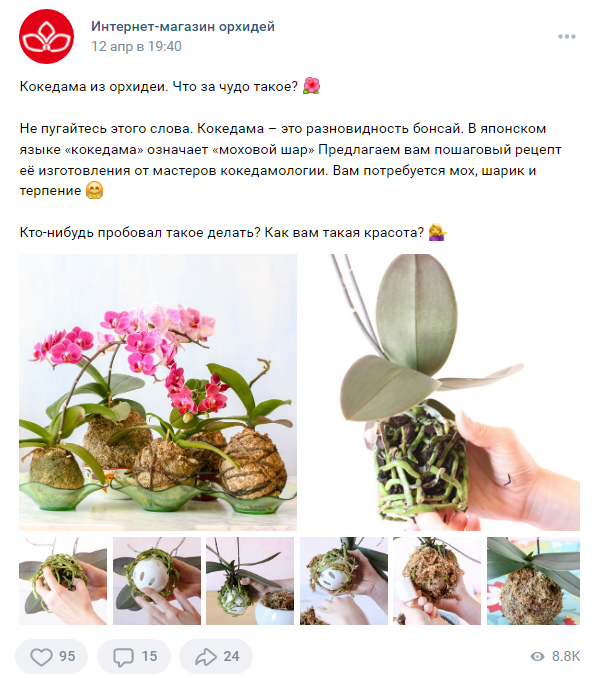Open the last thumbnail of finished moss ball

533,581
